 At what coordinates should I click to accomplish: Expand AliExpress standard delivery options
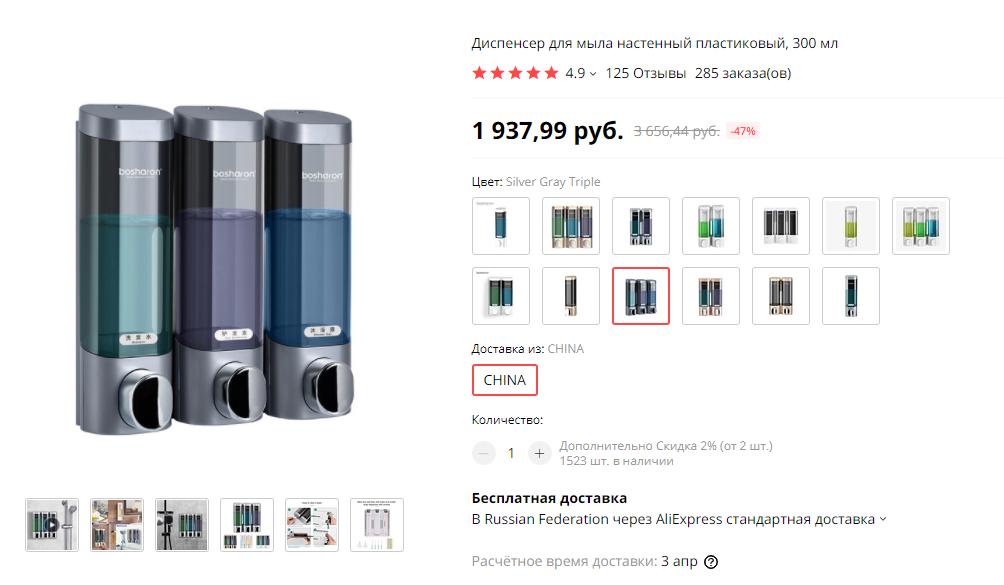pos(883,519)
